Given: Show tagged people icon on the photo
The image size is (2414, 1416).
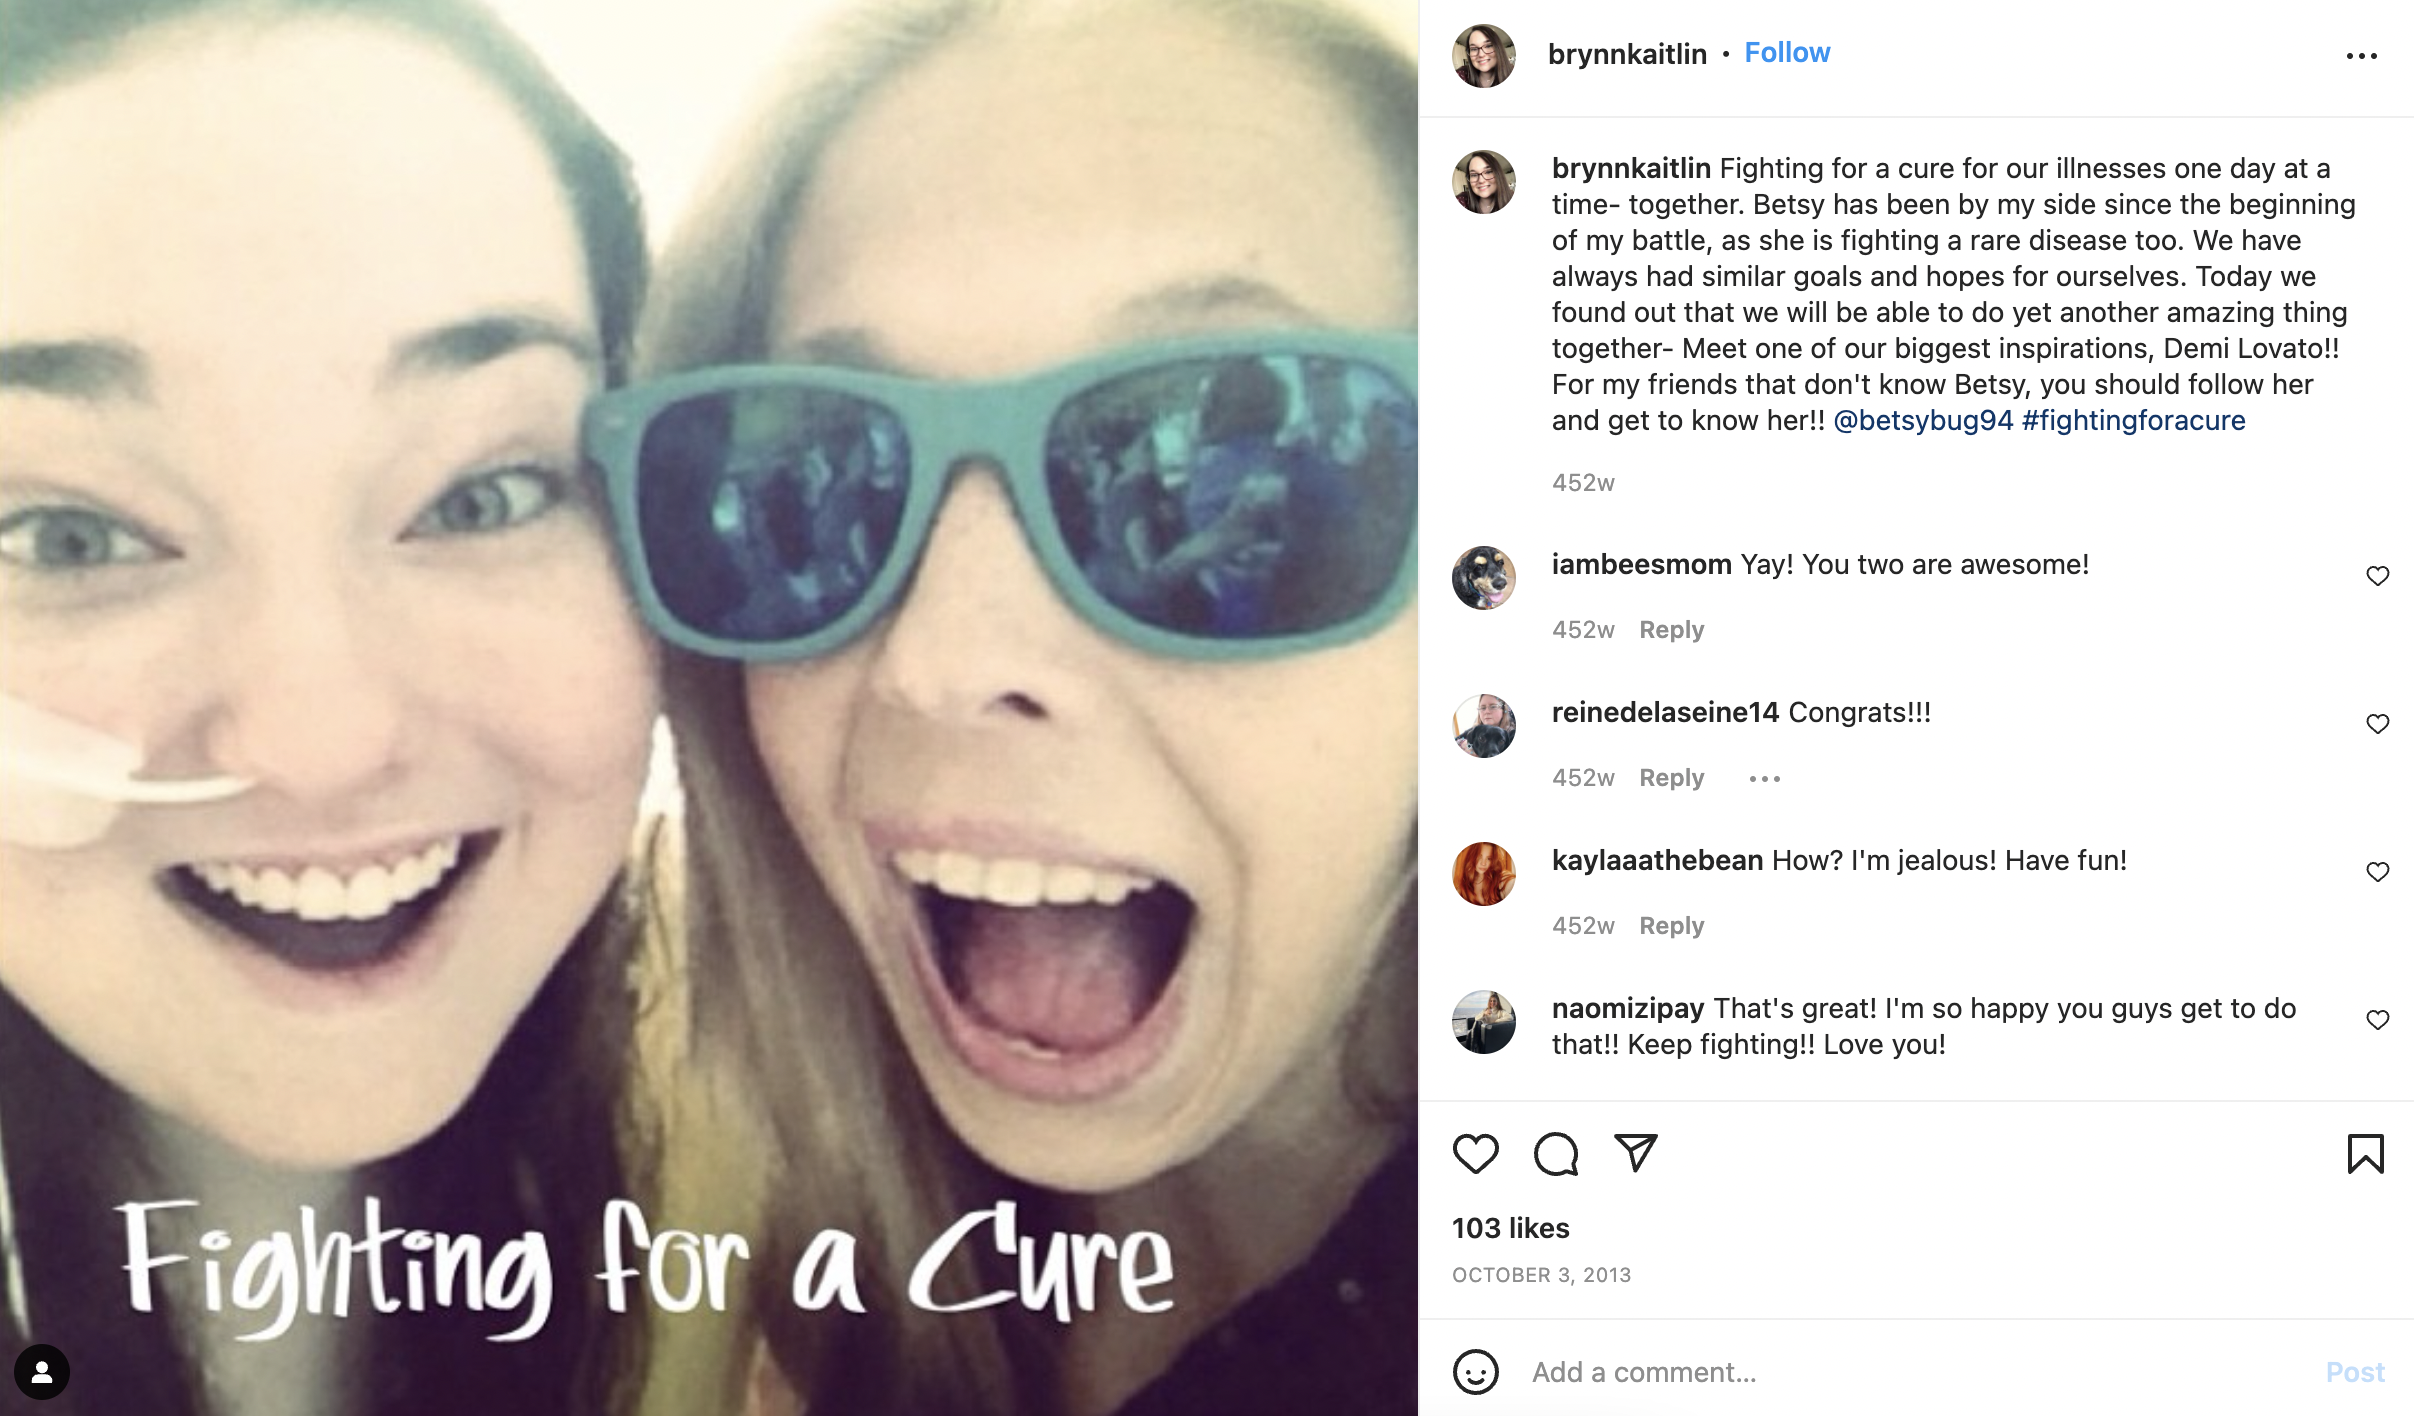Looking at the screenshot, I should [42, 1372].
